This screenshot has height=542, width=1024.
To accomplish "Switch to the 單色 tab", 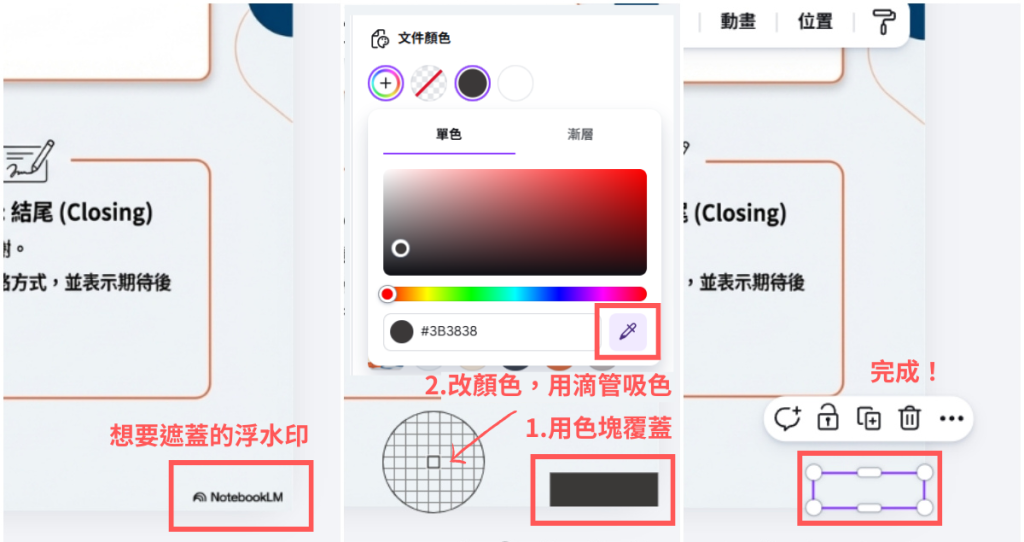I will coord(449,135).
